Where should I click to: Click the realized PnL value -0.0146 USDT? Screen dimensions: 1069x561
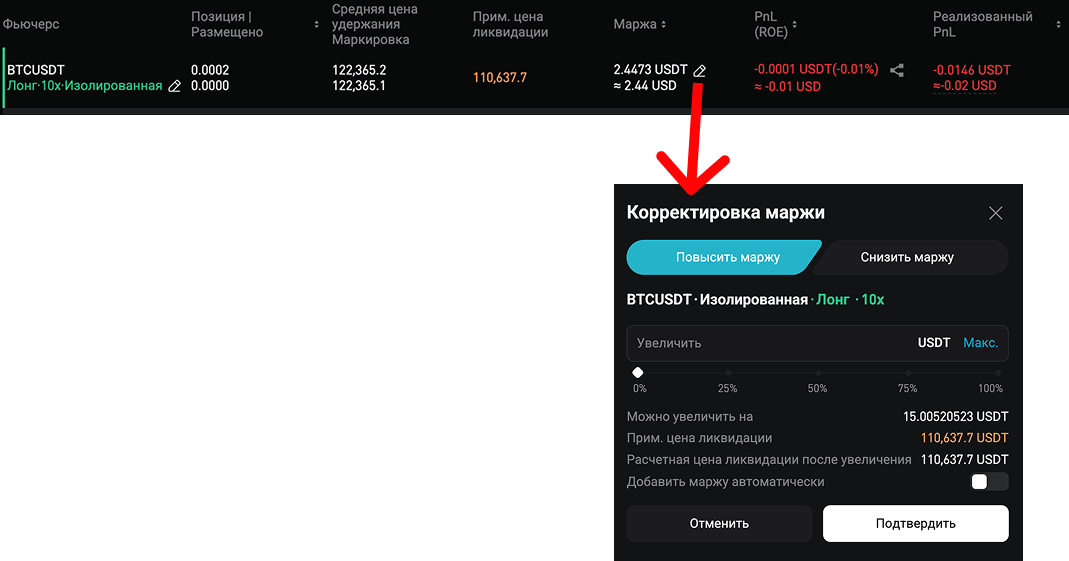coord(971,70)
